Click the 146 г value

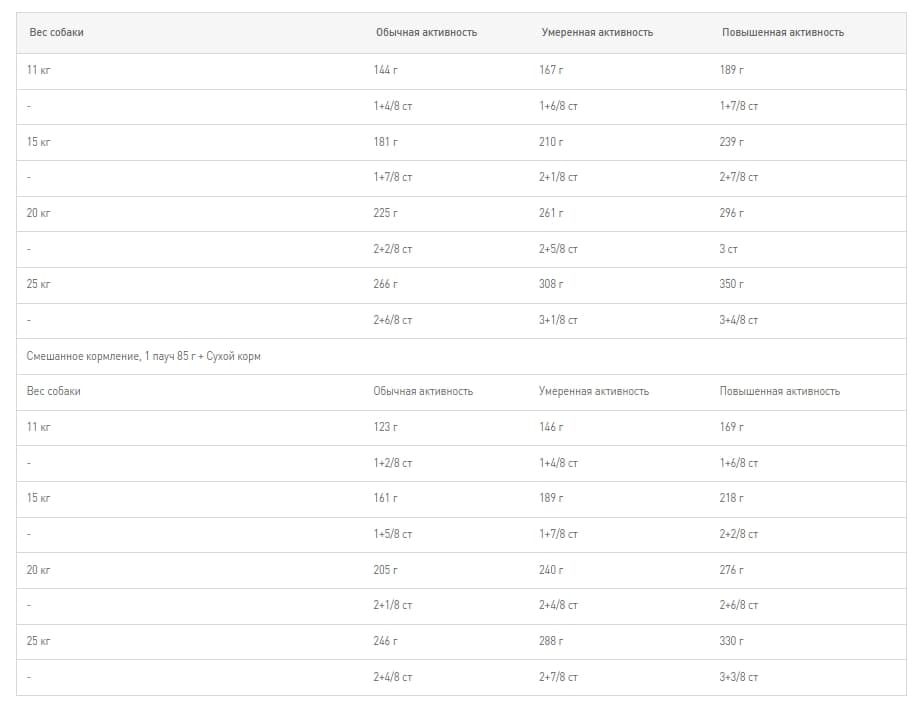[x=551, y=427]
